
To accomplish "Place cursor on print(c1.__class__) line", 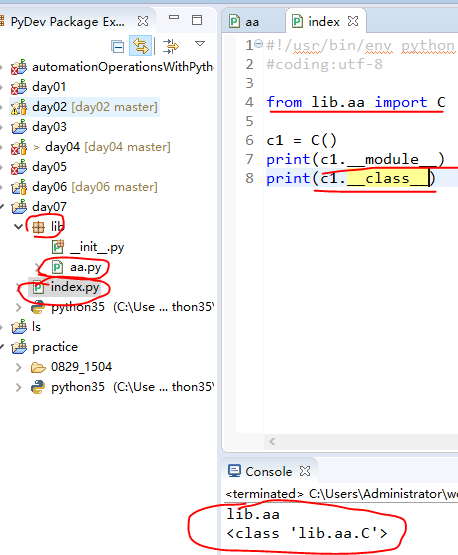I will pos(351,178).
